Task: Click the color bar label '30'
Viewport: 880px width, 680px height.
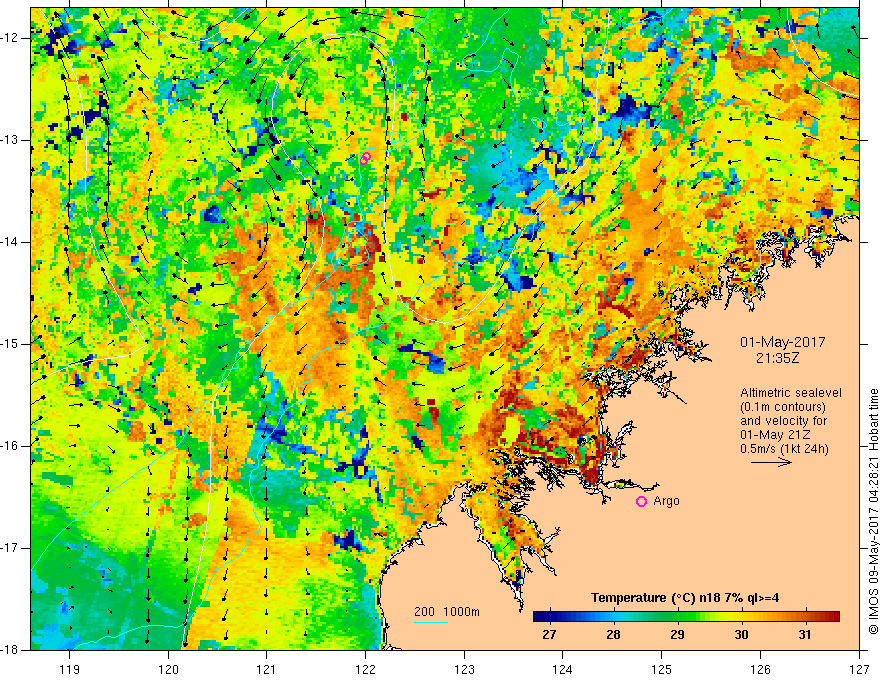Action: 741,635
